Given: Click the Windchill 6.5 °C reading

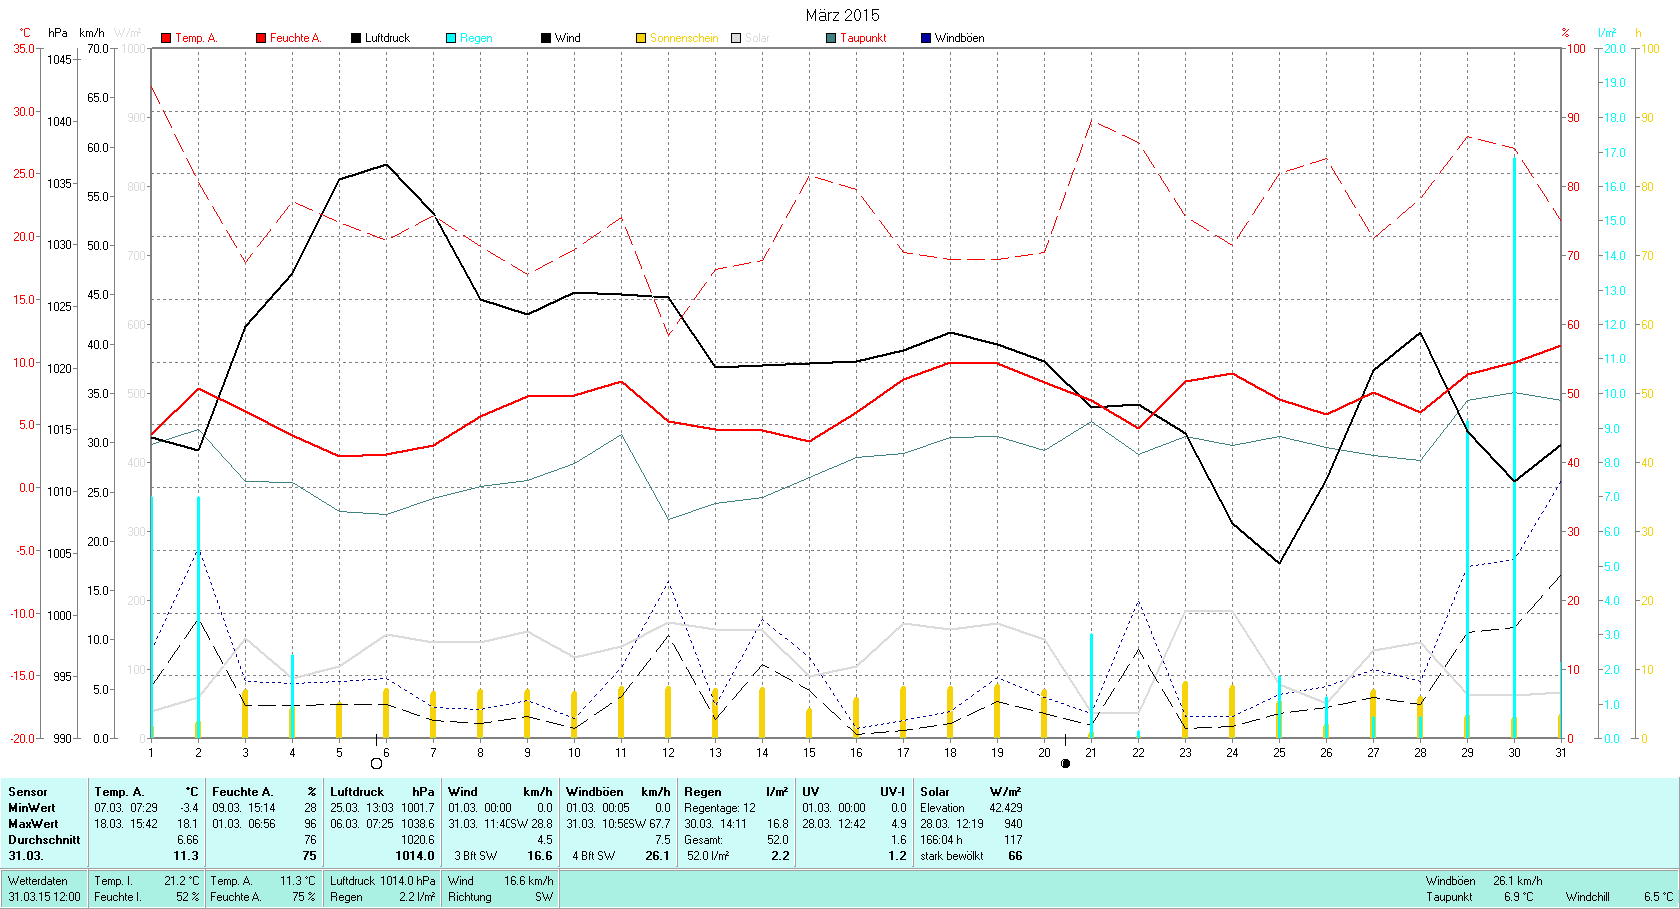Looking at the screenshot, I should pos(1620,897).
